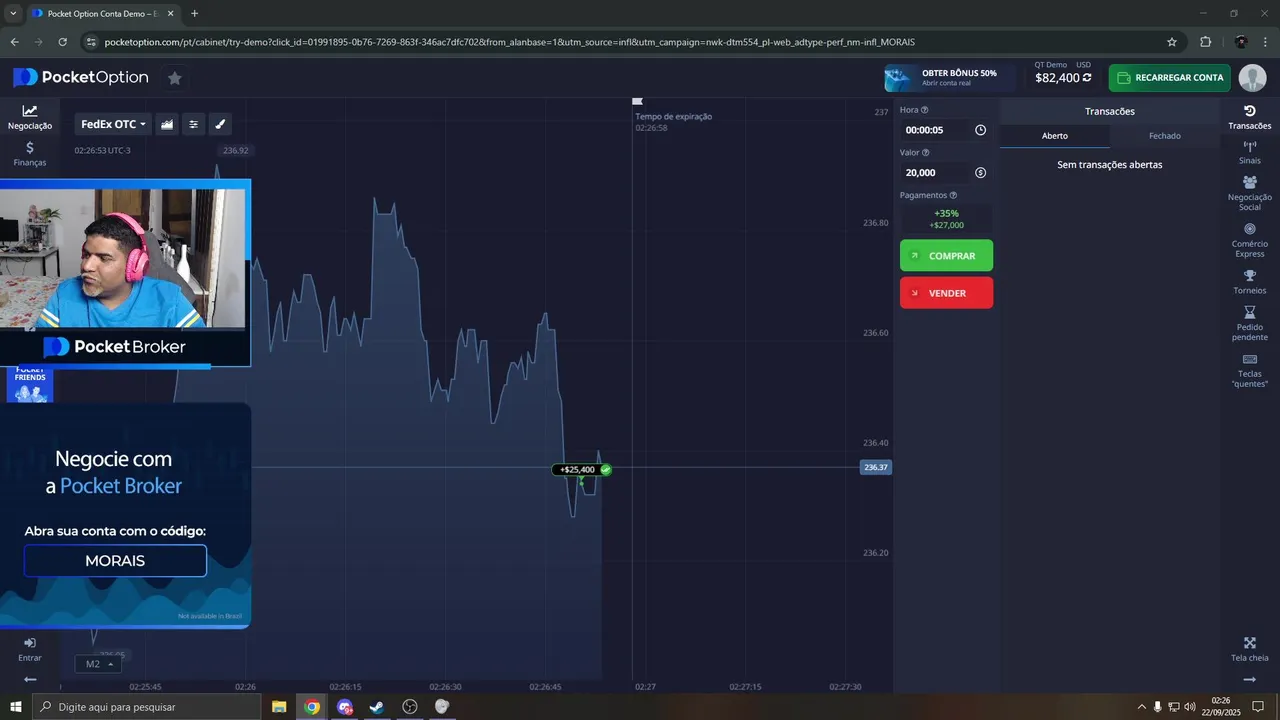Open the Finanças section

pos(30,154)
